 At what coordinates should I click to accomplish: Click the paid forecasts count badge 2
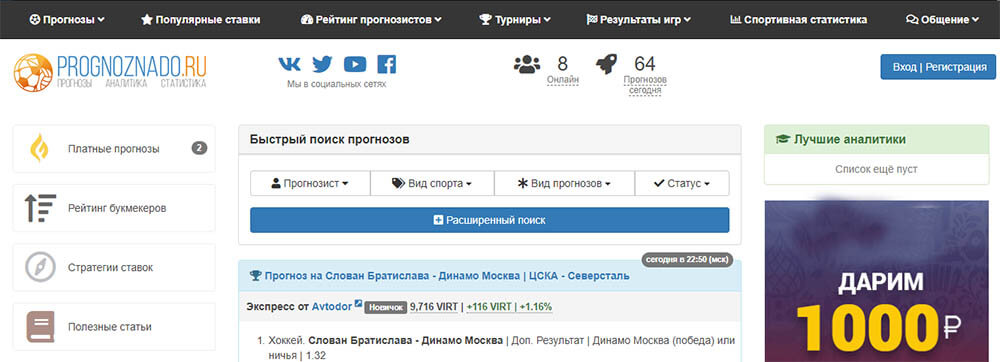click(x=199, y=148)
